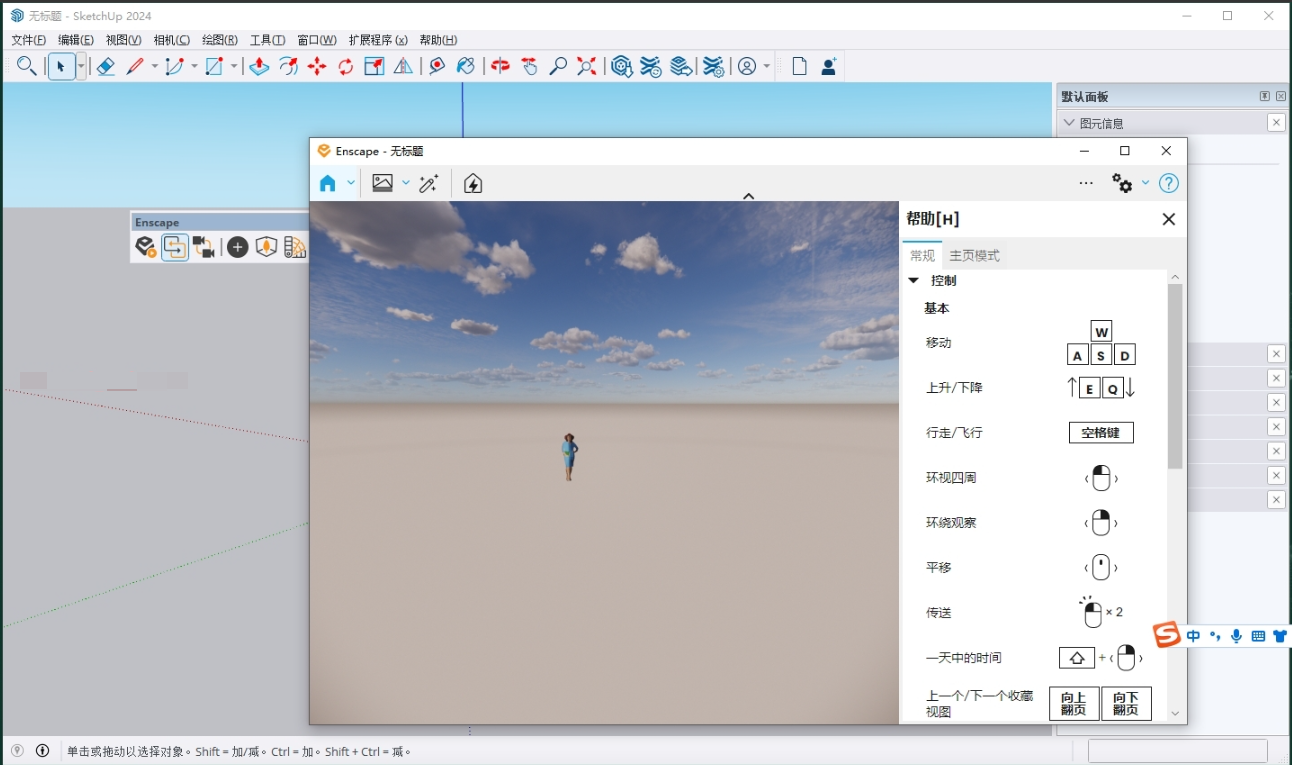Click the help panel vertical scrollbar
1292x765 pixels.
1175,376
